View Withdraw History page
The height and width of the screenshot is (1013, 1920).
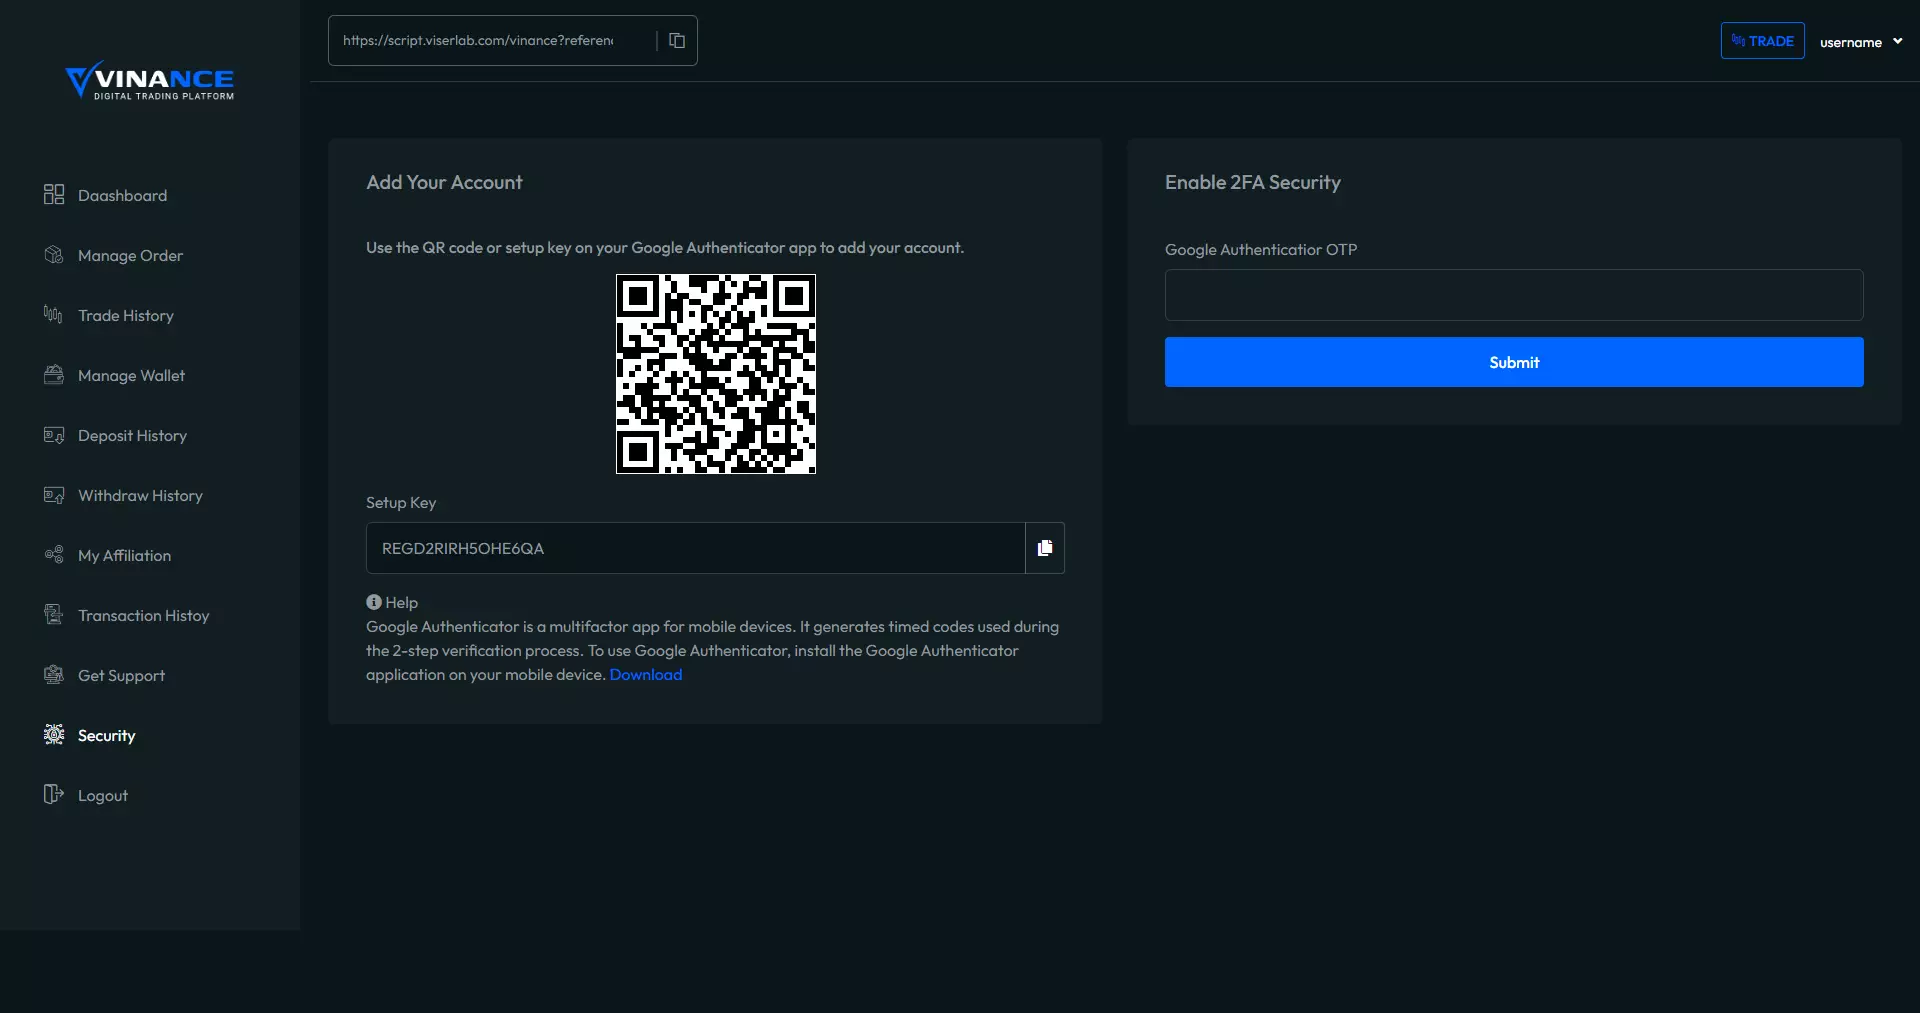click(141, 495)
